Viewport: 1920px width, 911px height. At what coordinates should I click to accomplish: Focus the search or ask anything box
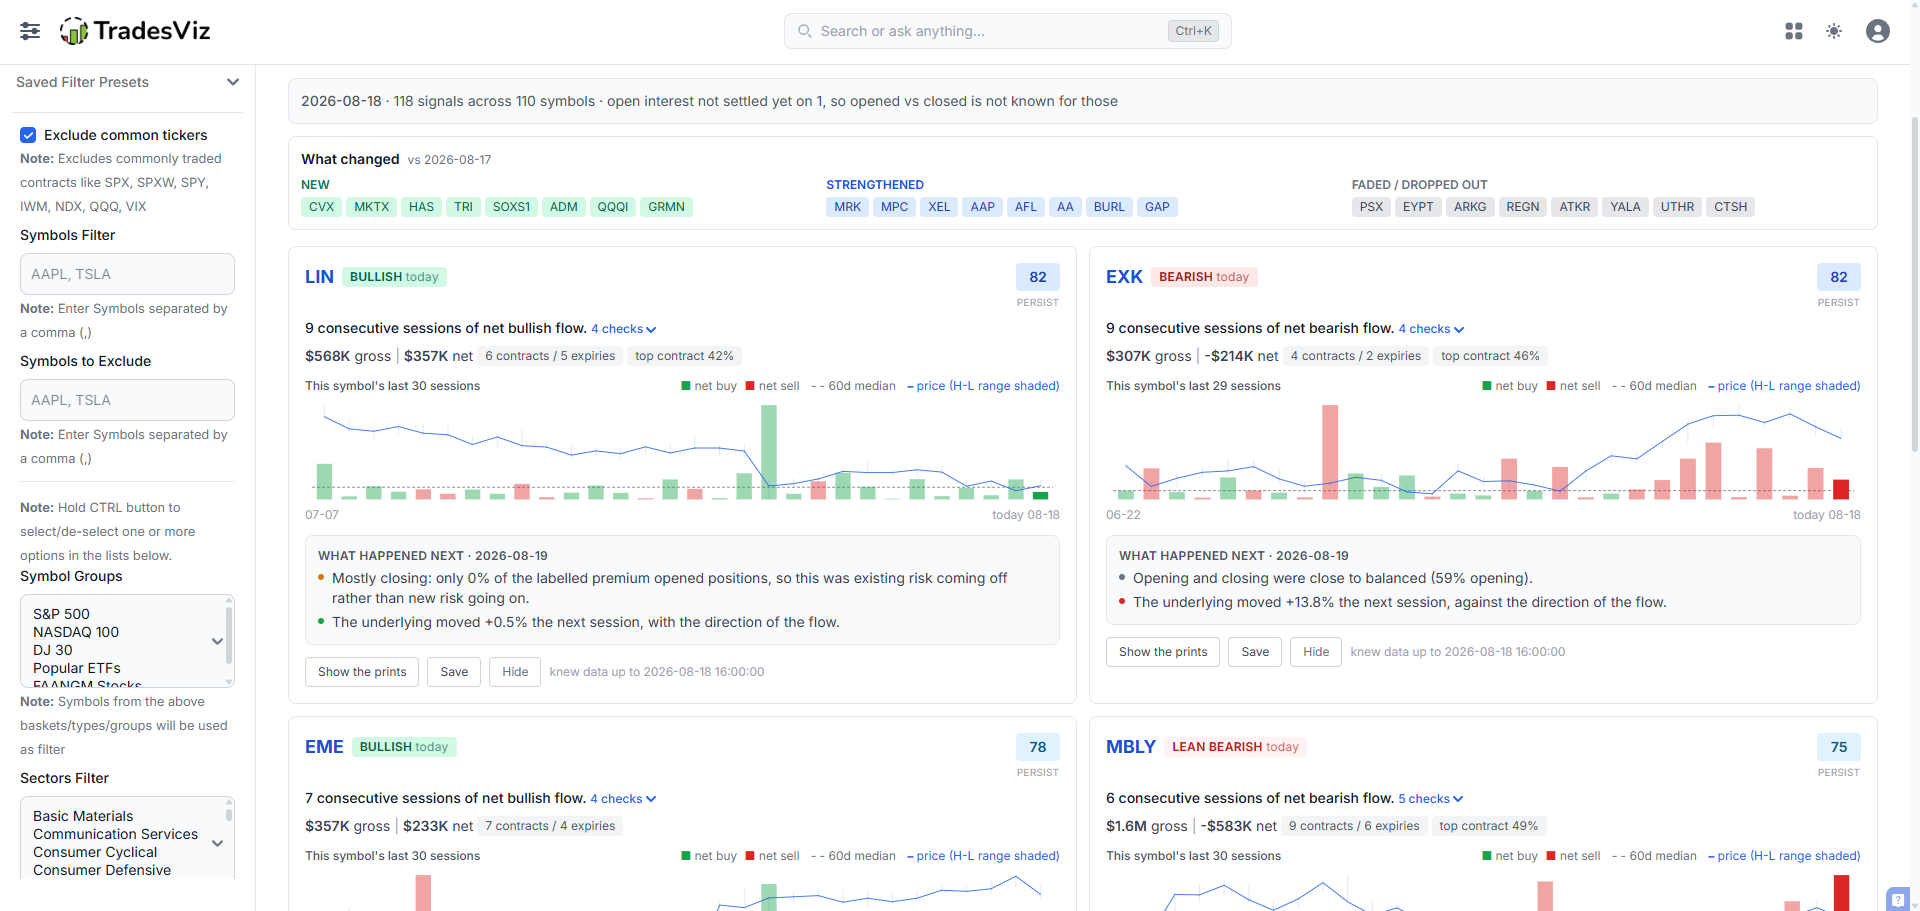(1007, 31)
